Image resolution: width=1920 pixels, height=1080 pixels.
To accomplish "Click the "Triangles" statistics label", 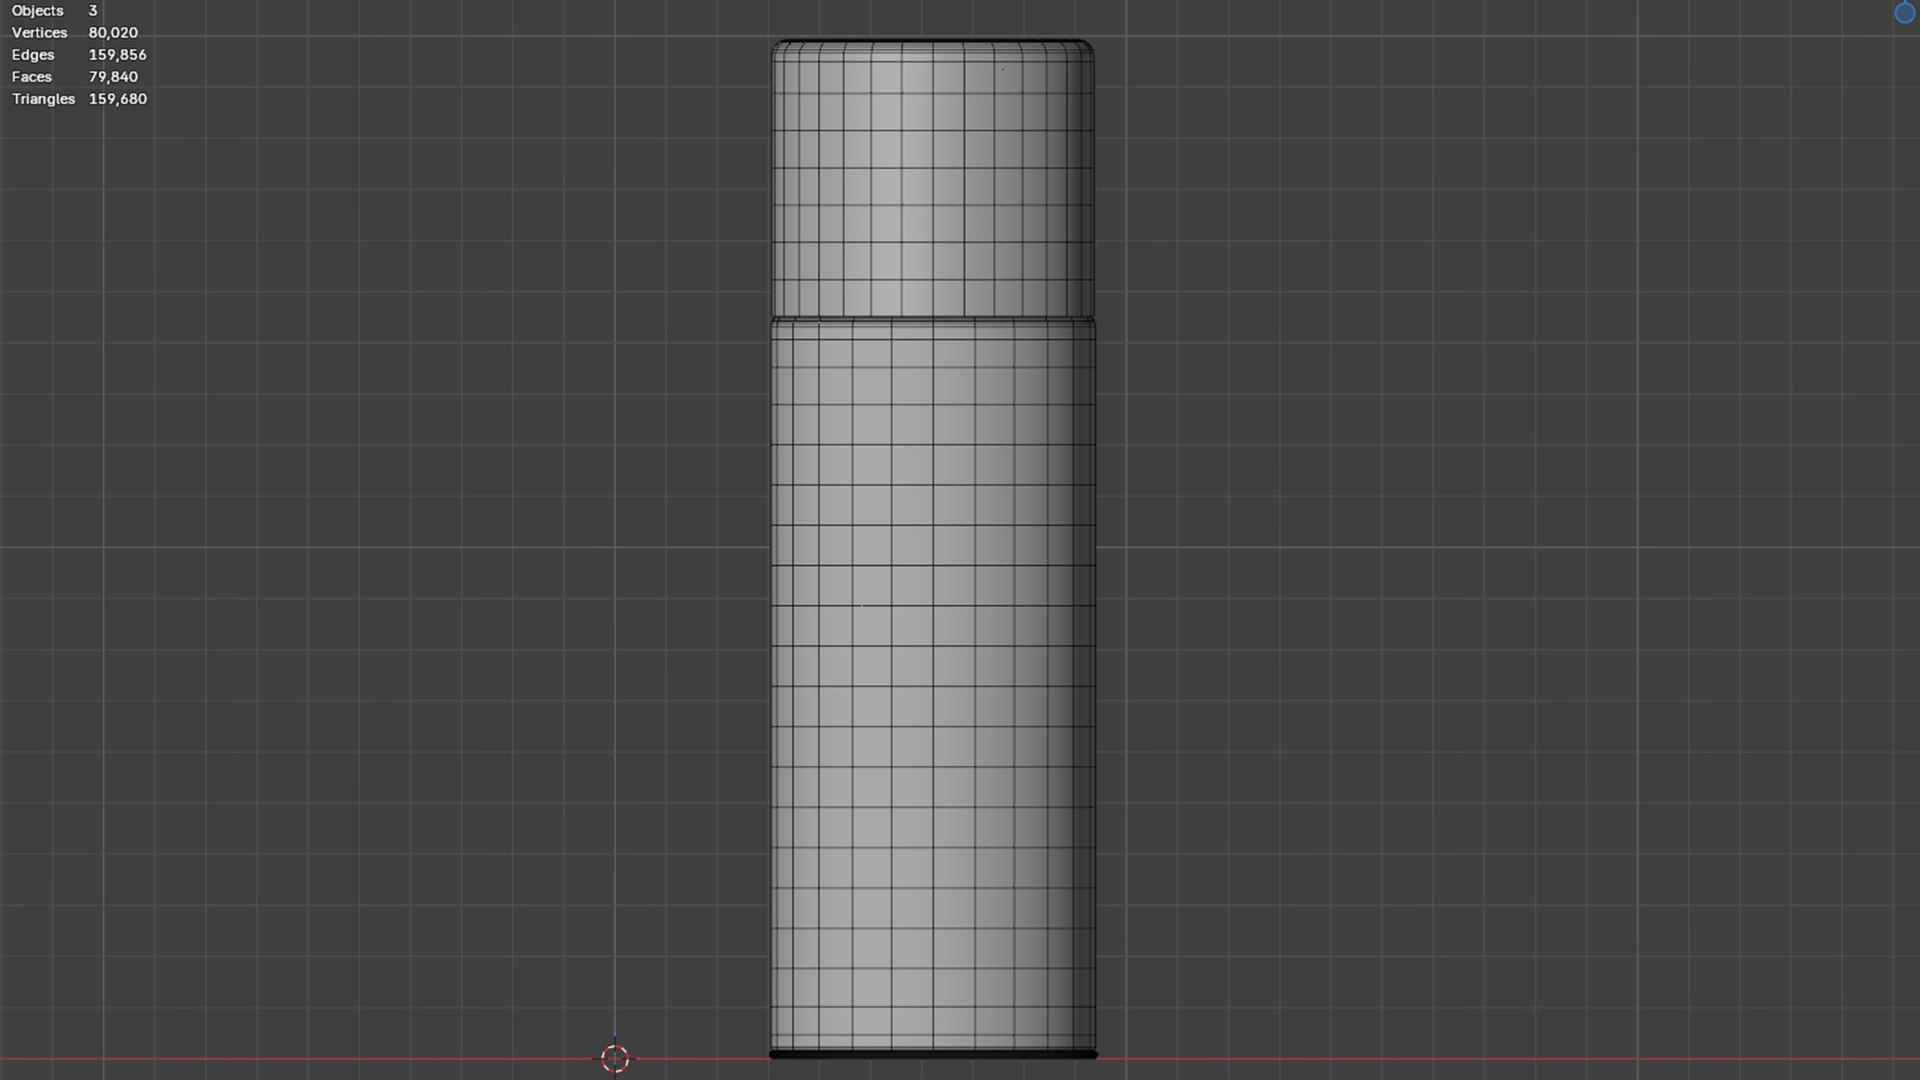I will [43, 98].
